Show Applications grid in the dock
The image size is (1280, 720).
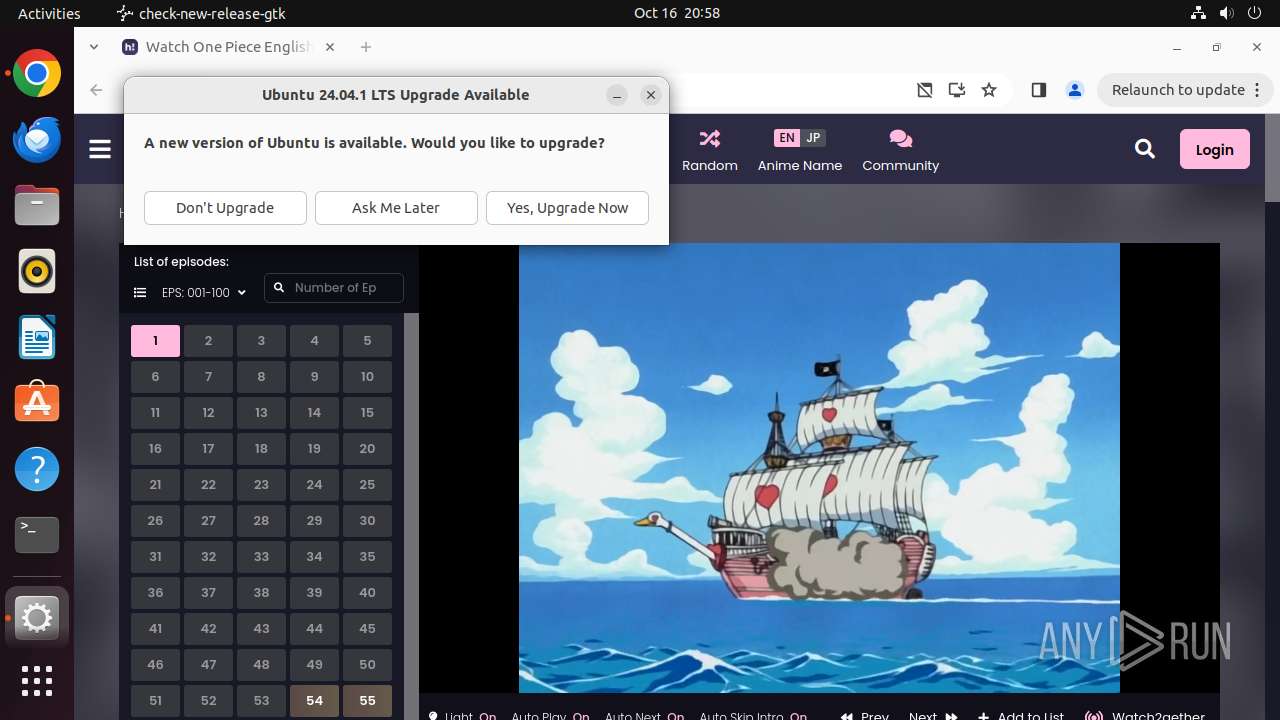point(37,681)
